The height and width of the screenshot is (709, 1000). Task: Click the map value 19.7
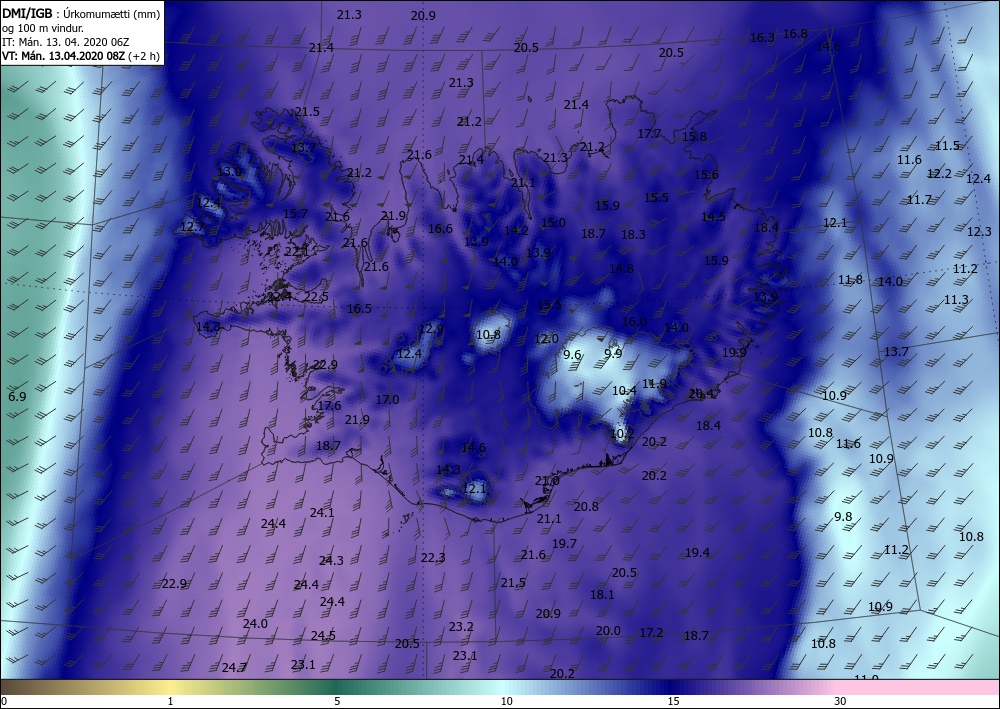(564, 544)
